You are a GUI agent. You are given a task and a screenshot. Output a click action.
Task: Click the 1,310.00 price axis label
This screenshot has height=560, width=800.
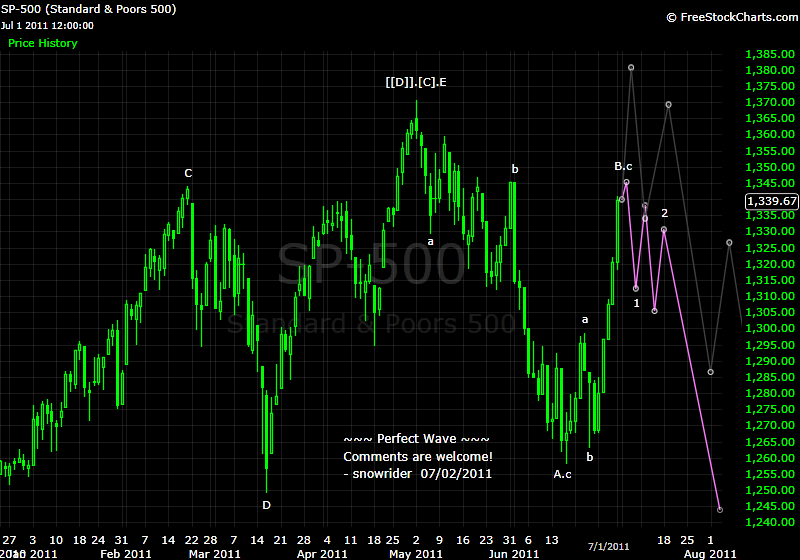(x=770, y=296)
